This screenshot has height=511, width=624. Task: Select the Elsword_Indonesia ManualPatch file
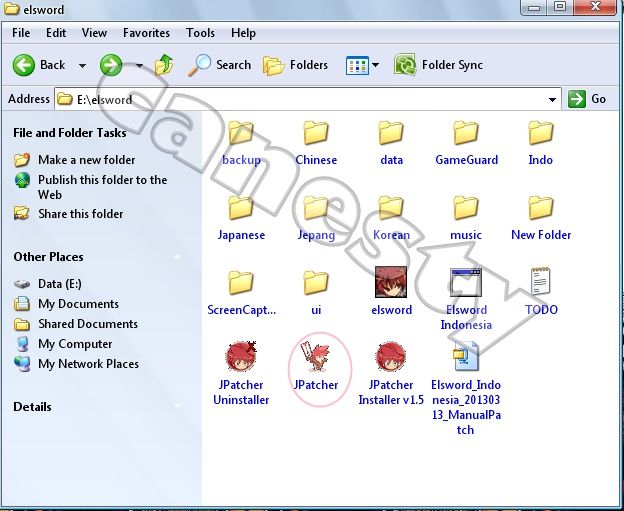pyautogui.click(x=466, y=358)
